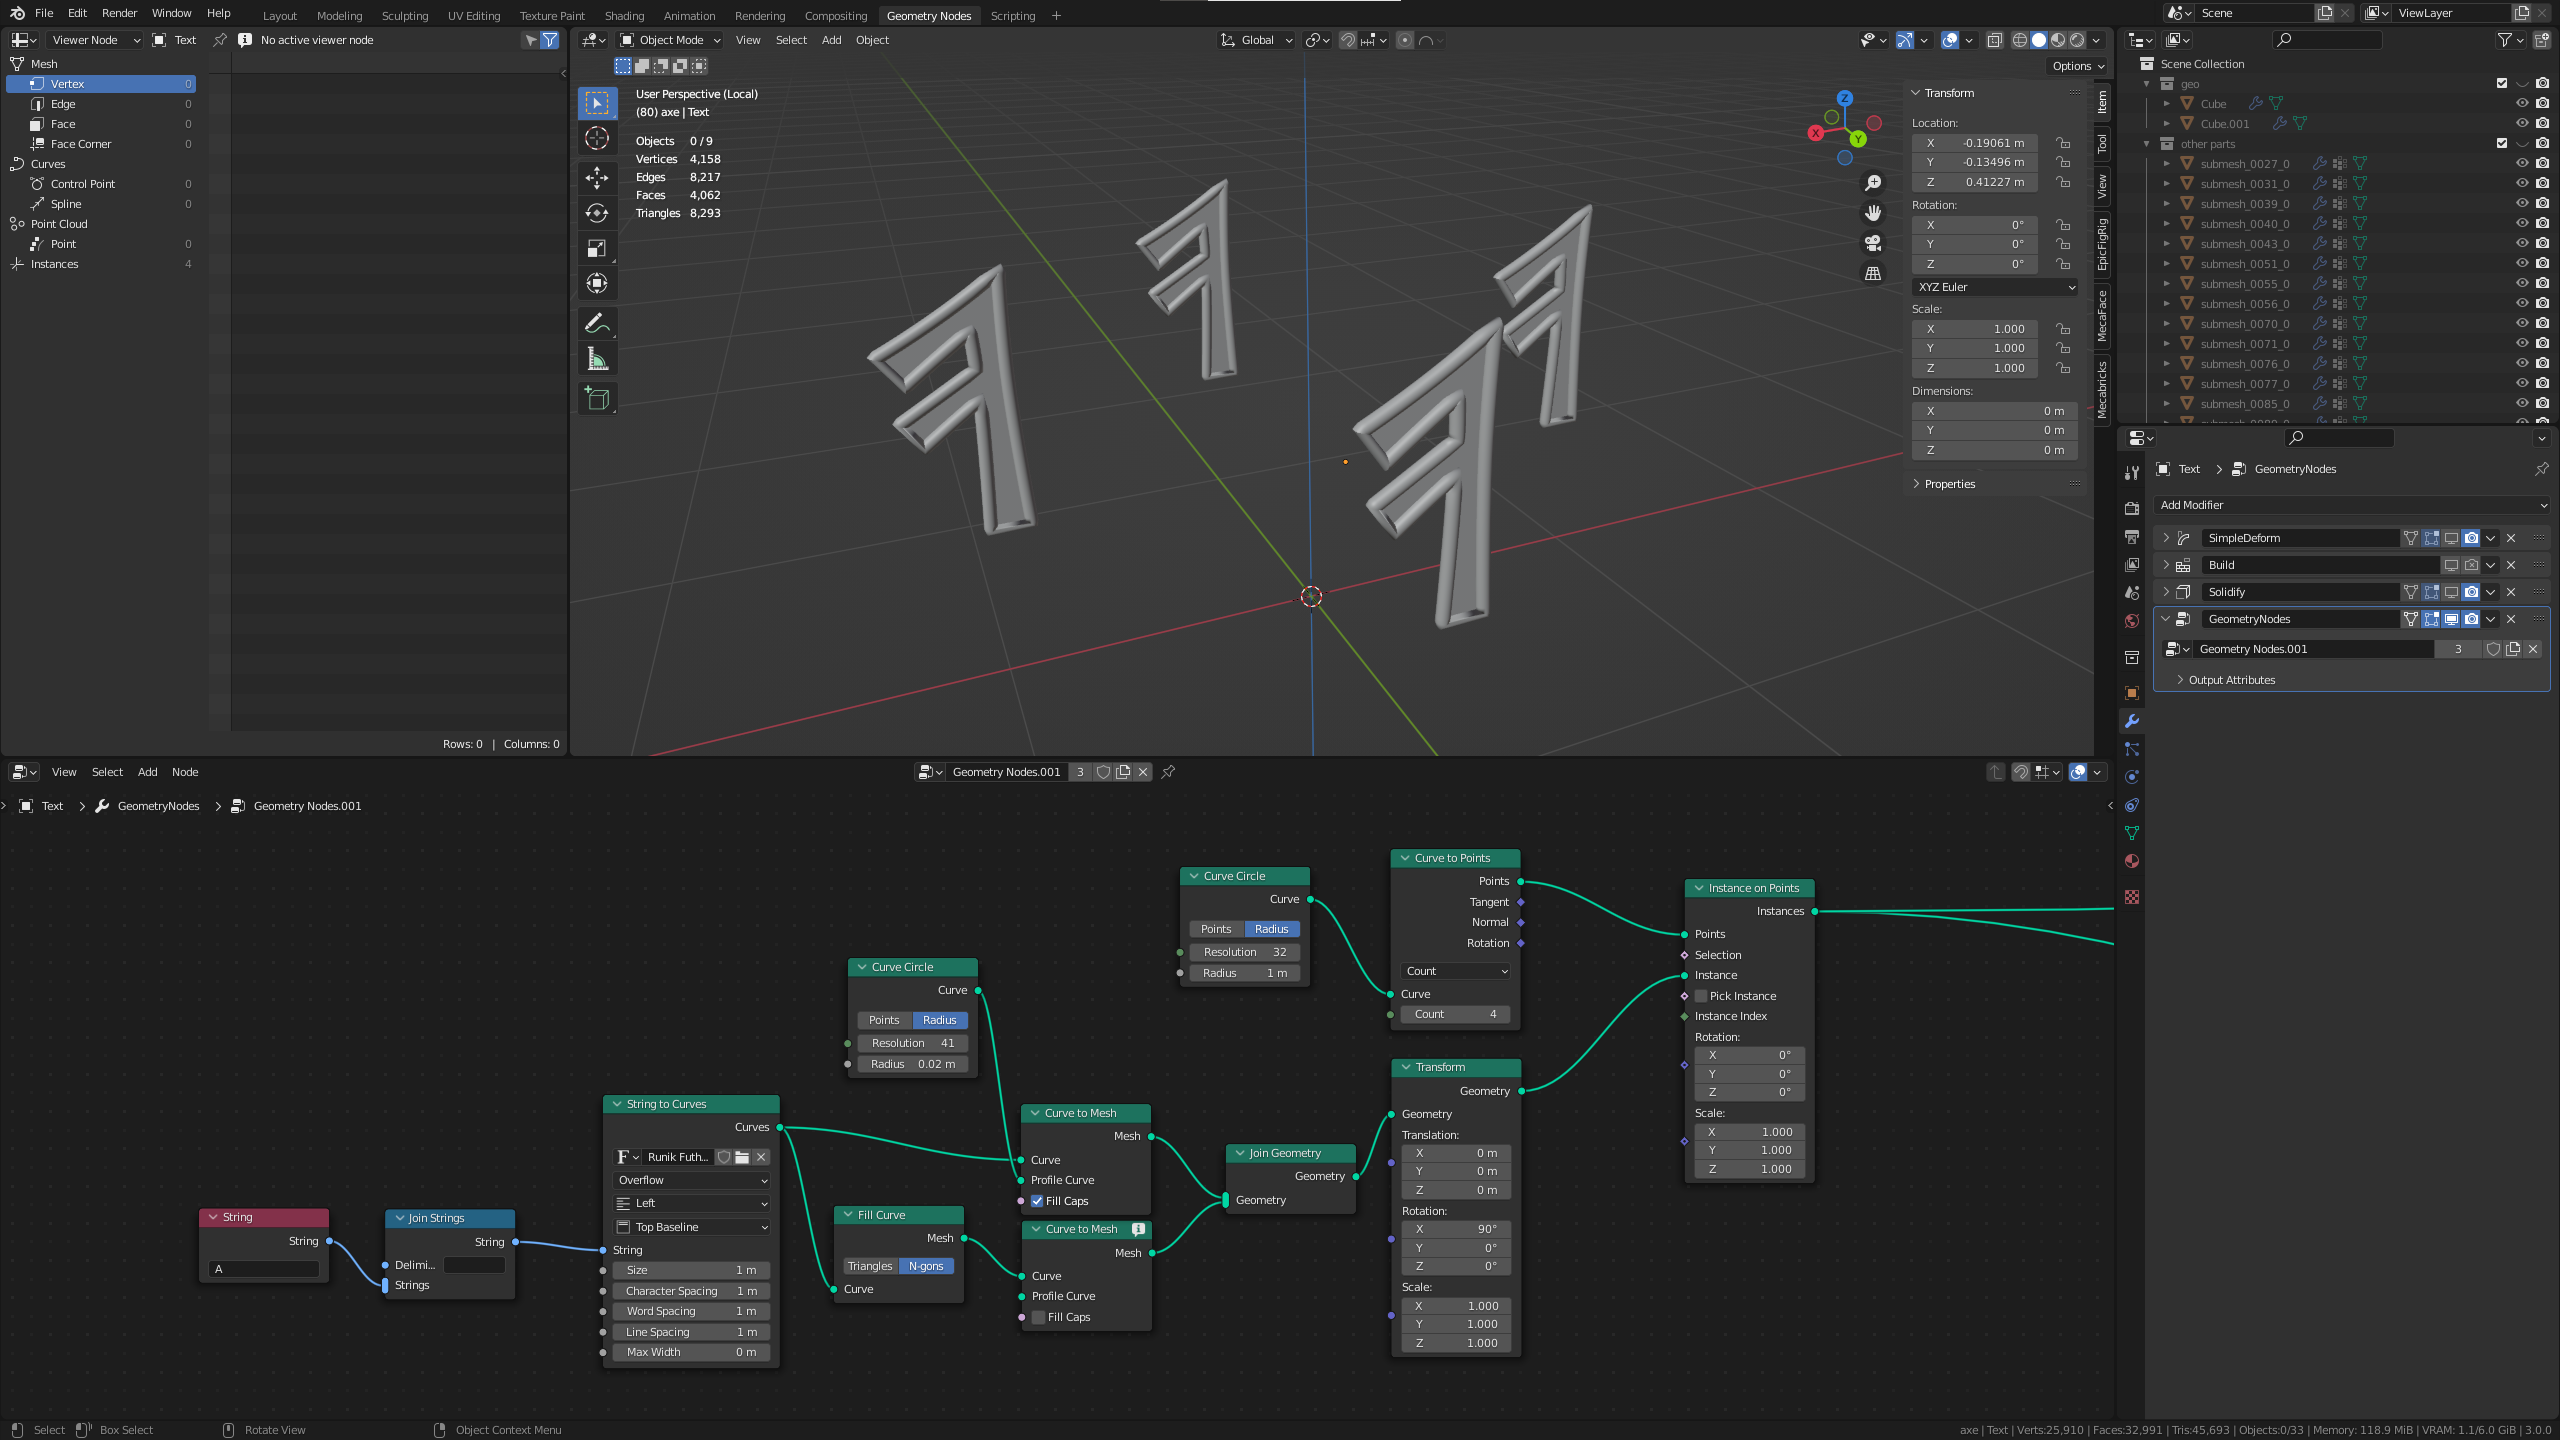Open the Render menu

119,13
